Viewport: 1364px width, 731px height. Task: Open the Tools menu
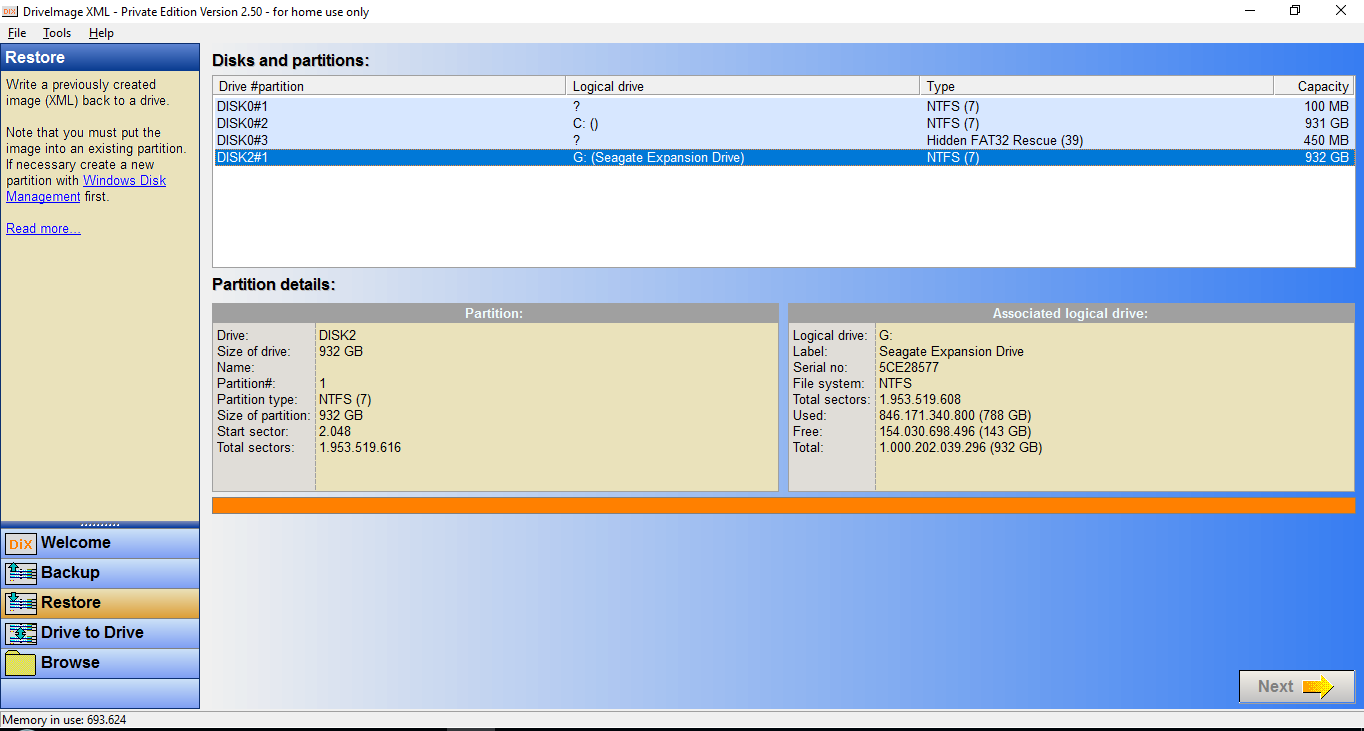point(57,33)
